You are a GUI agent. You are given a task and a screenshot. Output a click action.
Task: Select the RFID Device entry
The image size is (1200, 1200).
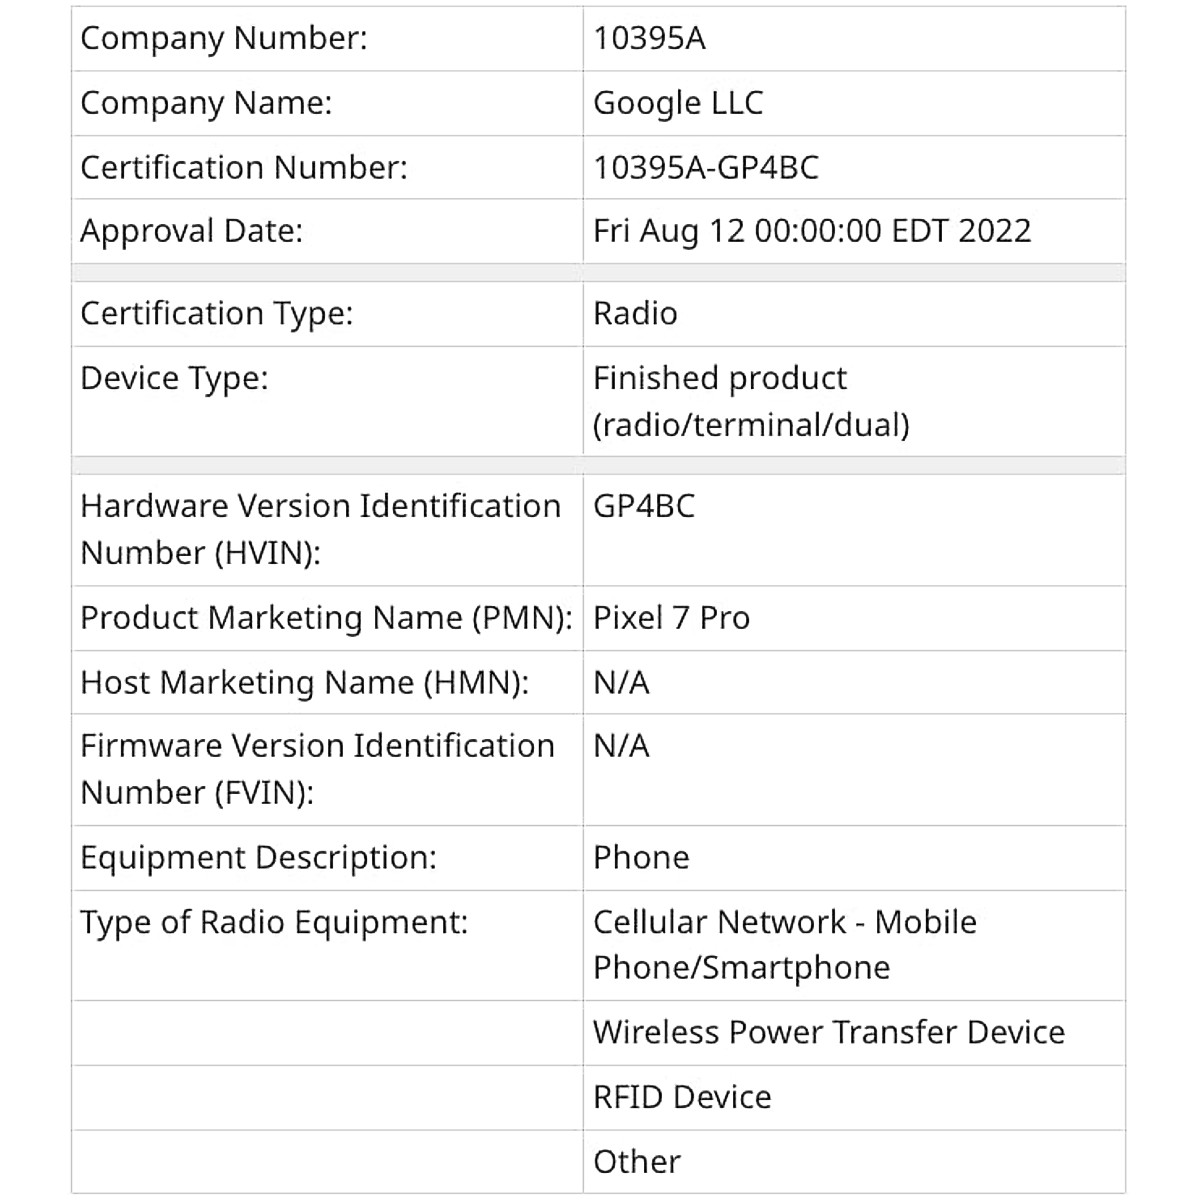(682, 1097)
